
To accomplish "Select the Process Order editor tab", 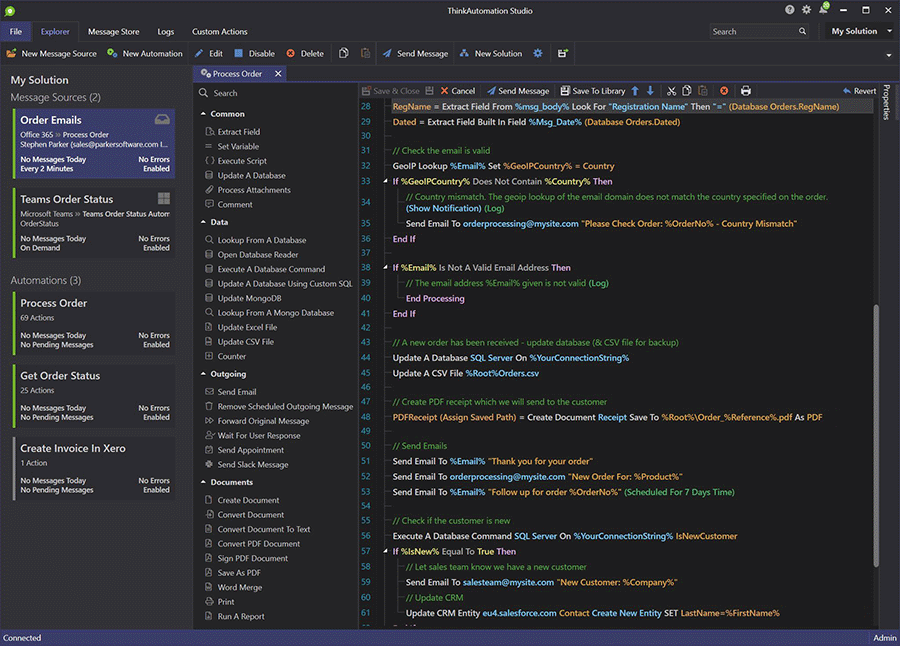I will (x=232, y=74).
